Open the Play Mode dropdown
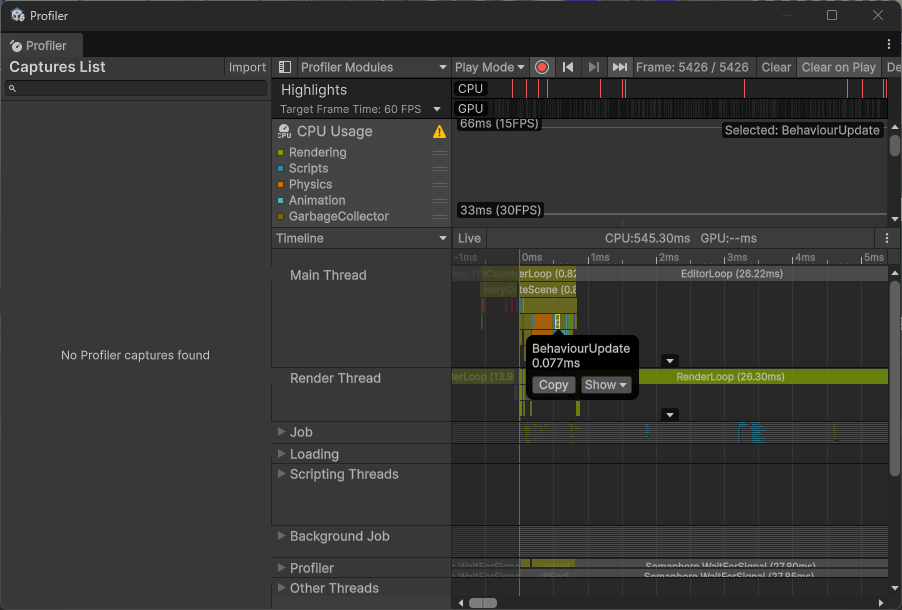Screen dimensions: 902x610 489,67
